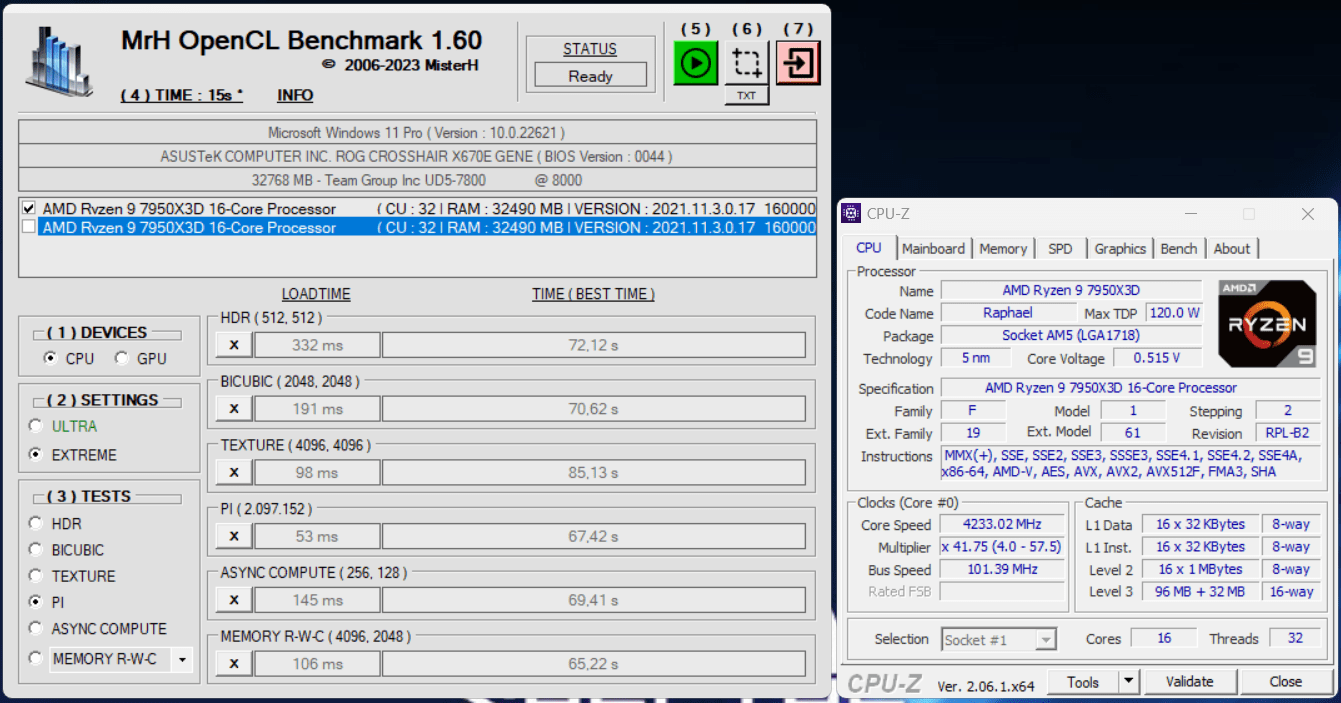
Task: Change the (4) TIME : 15s setting
Action: click(x=182, y=95)
